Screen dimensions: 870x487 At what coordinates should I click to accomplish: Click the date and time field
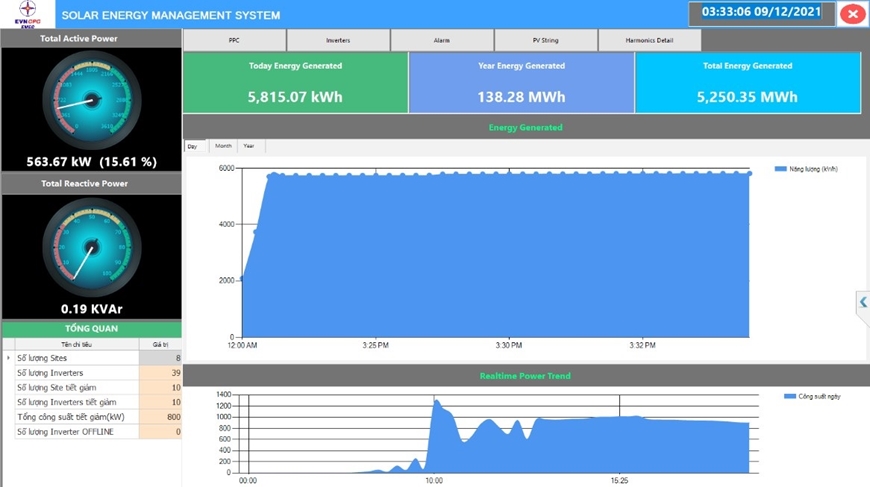[761, 13]
